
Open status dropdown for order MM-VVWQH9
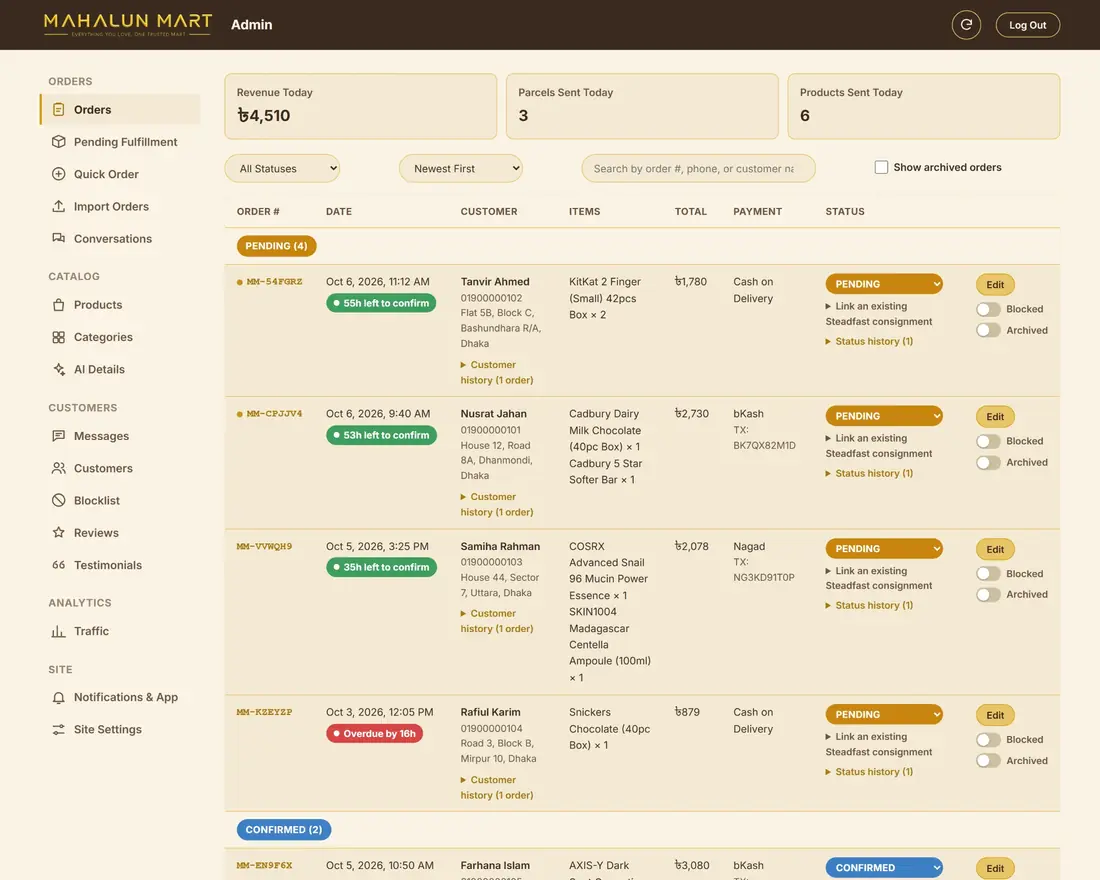(x=884, y=548)
